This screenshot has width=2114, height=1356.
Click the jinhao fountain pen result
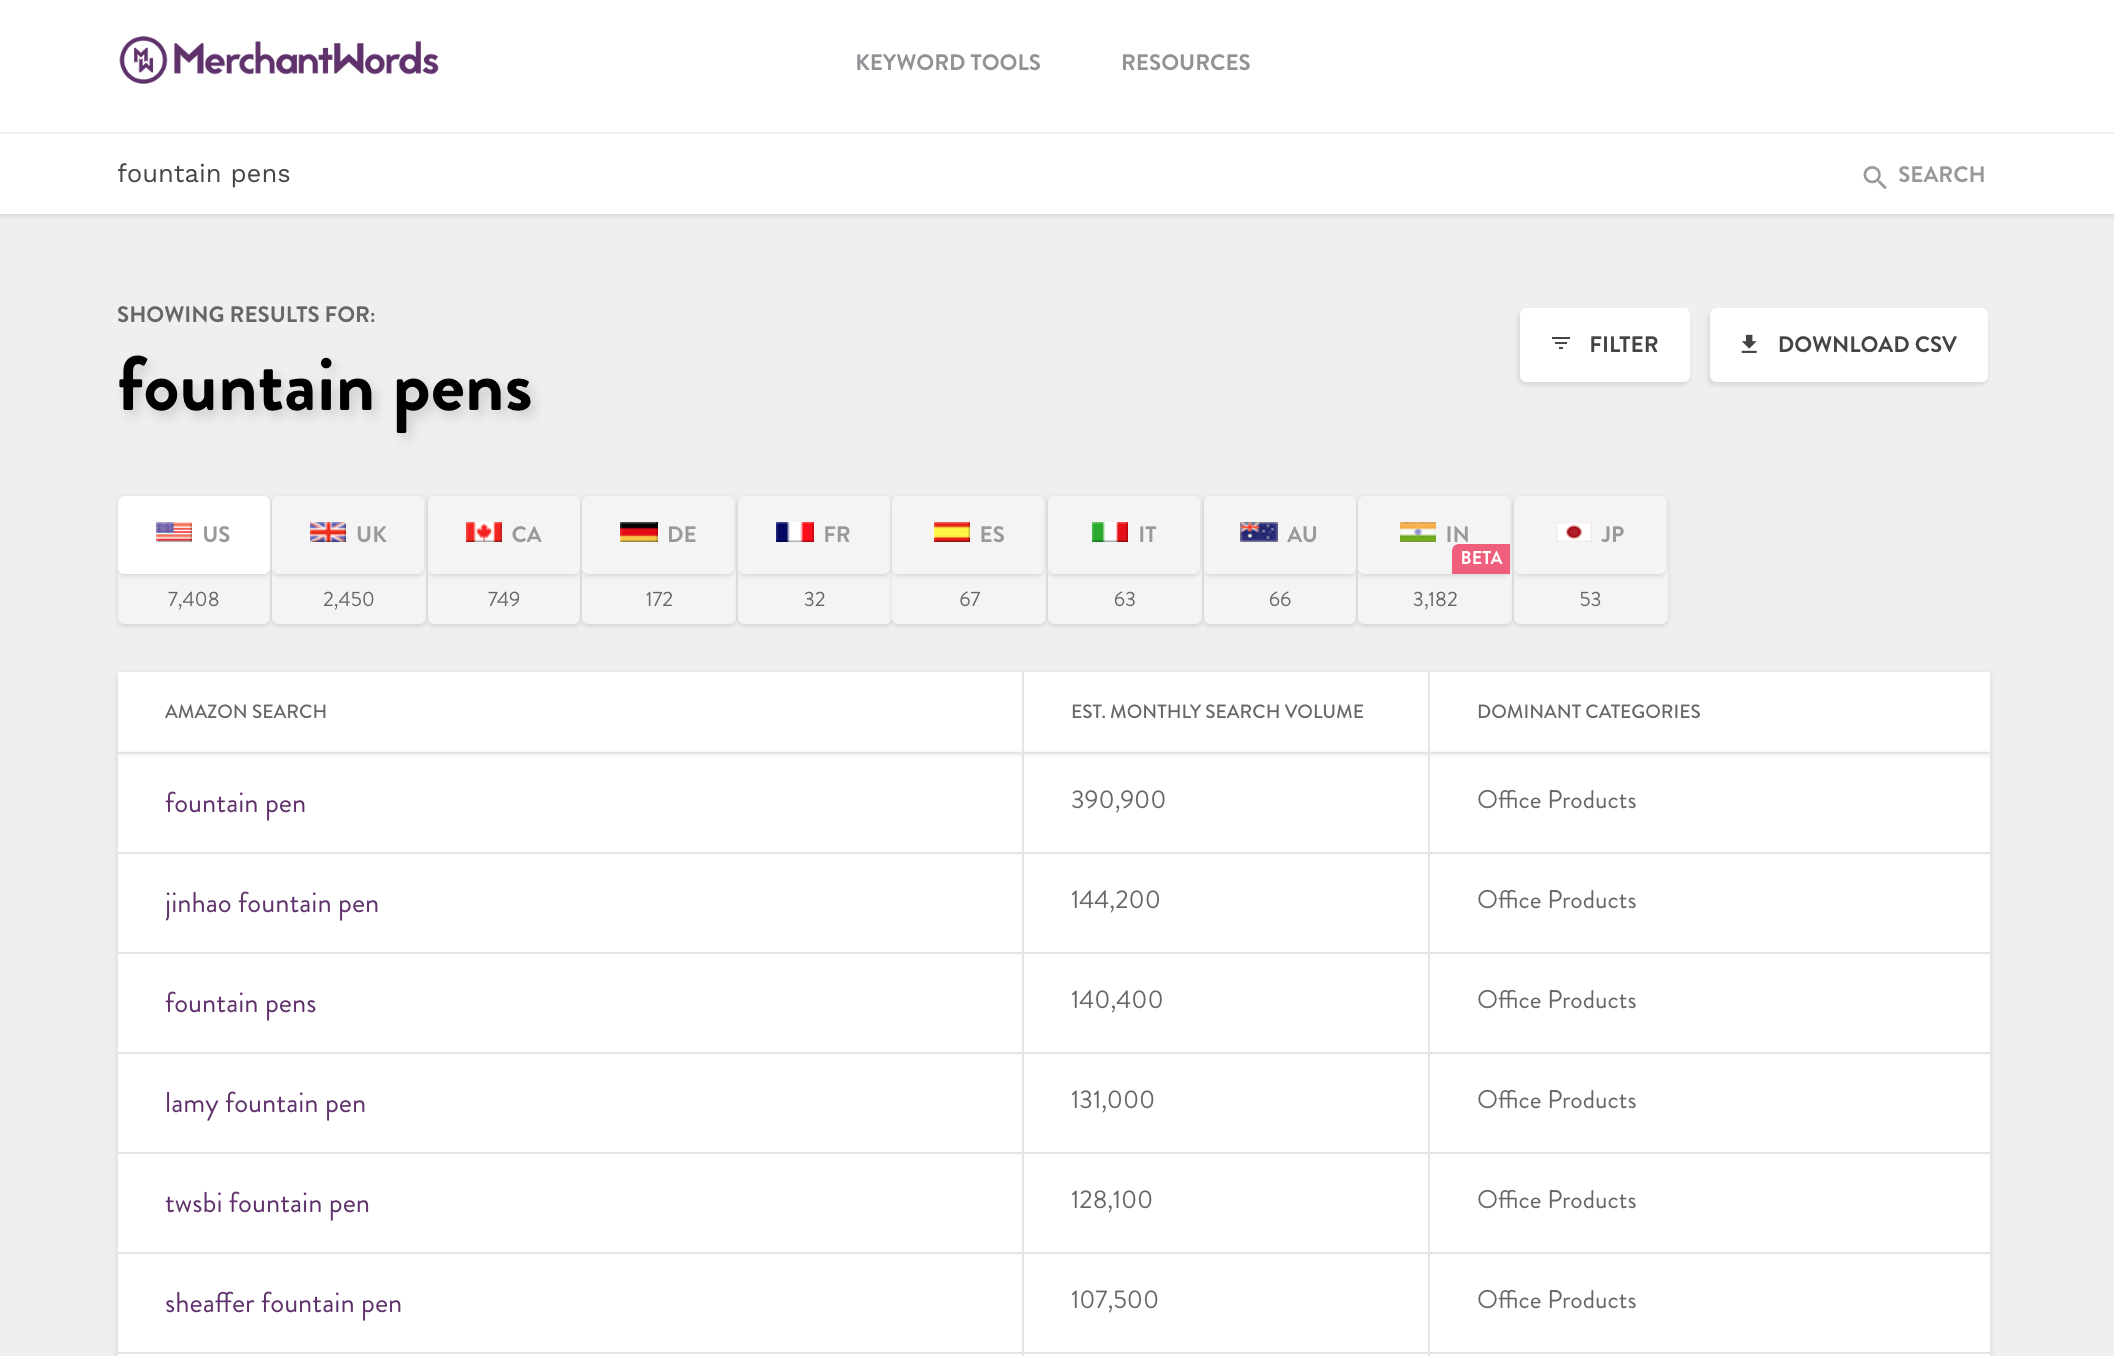(x=271, y=901)
